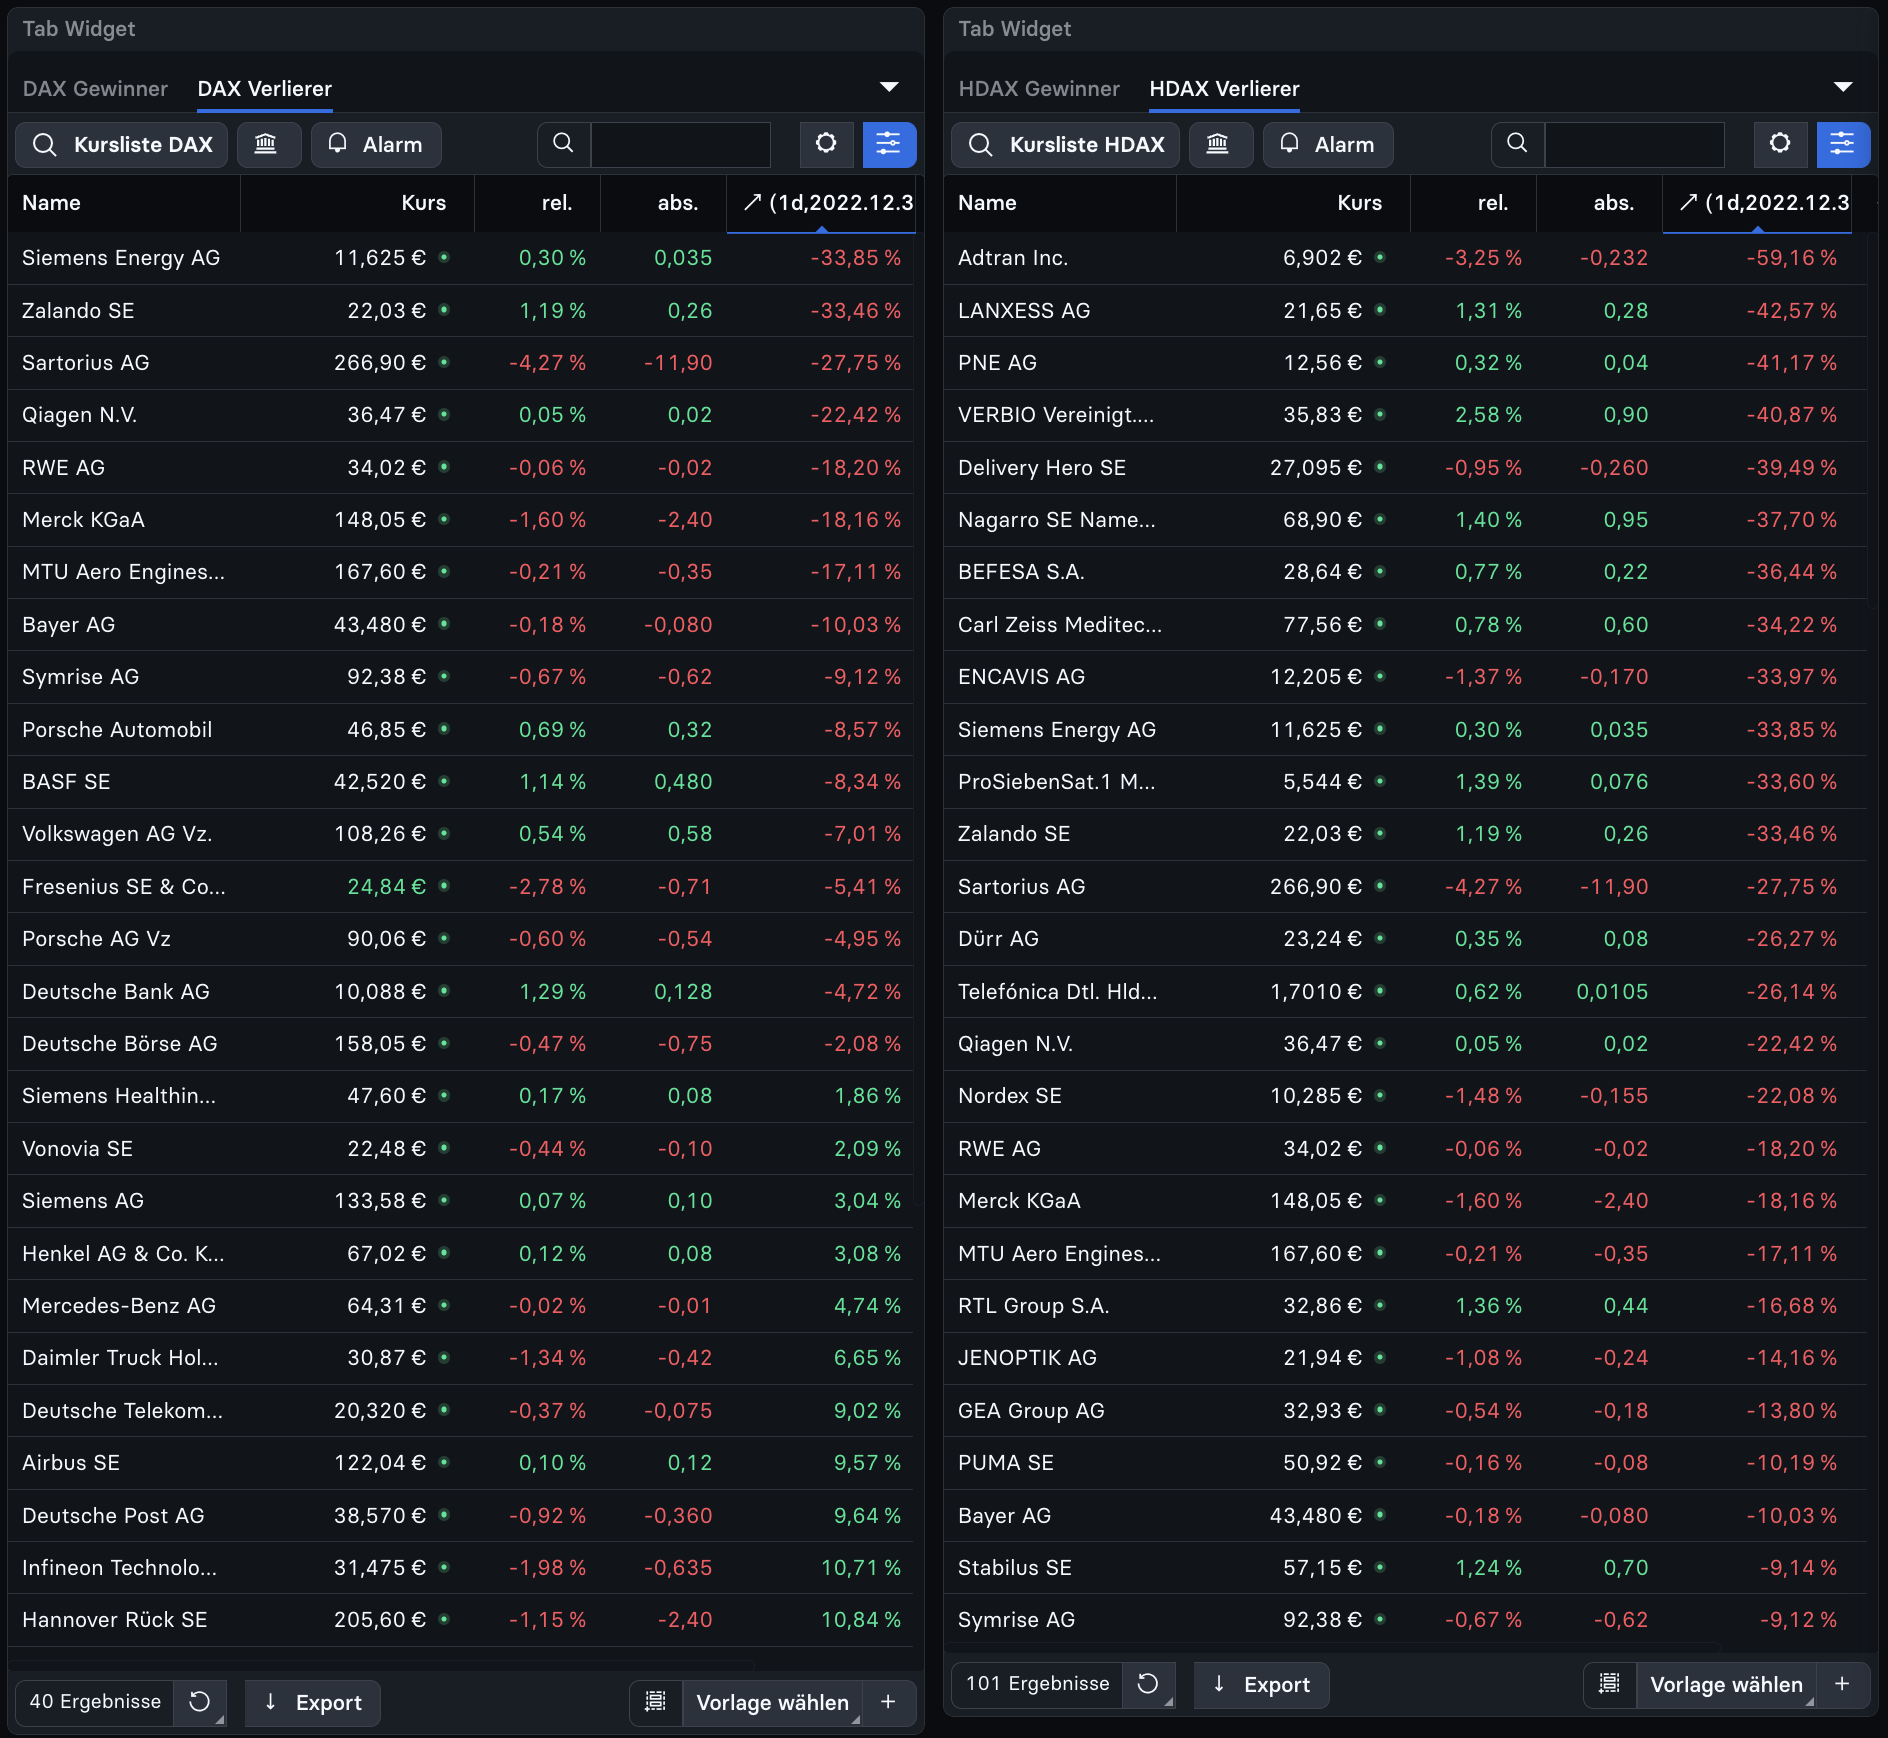Sort DAX table by Kurs column
This screenshot has height=1738, width=1888.
[x=358, y=203]
